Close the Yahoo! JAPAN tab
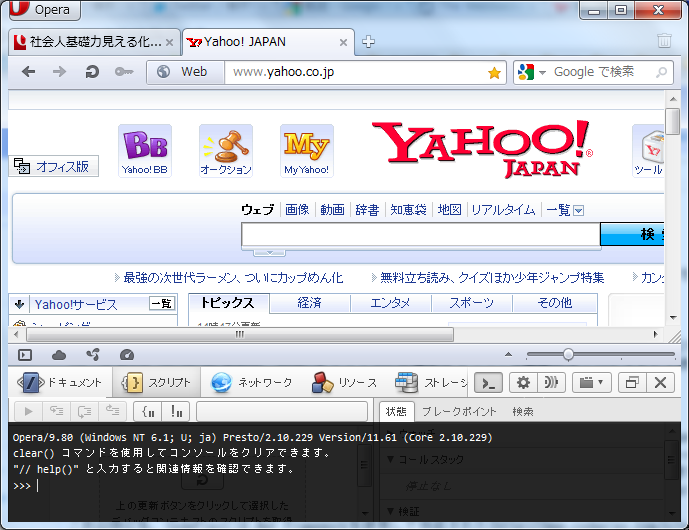This screenshot has height=530, width=689. pyautogui.click(x=343, y=42)
